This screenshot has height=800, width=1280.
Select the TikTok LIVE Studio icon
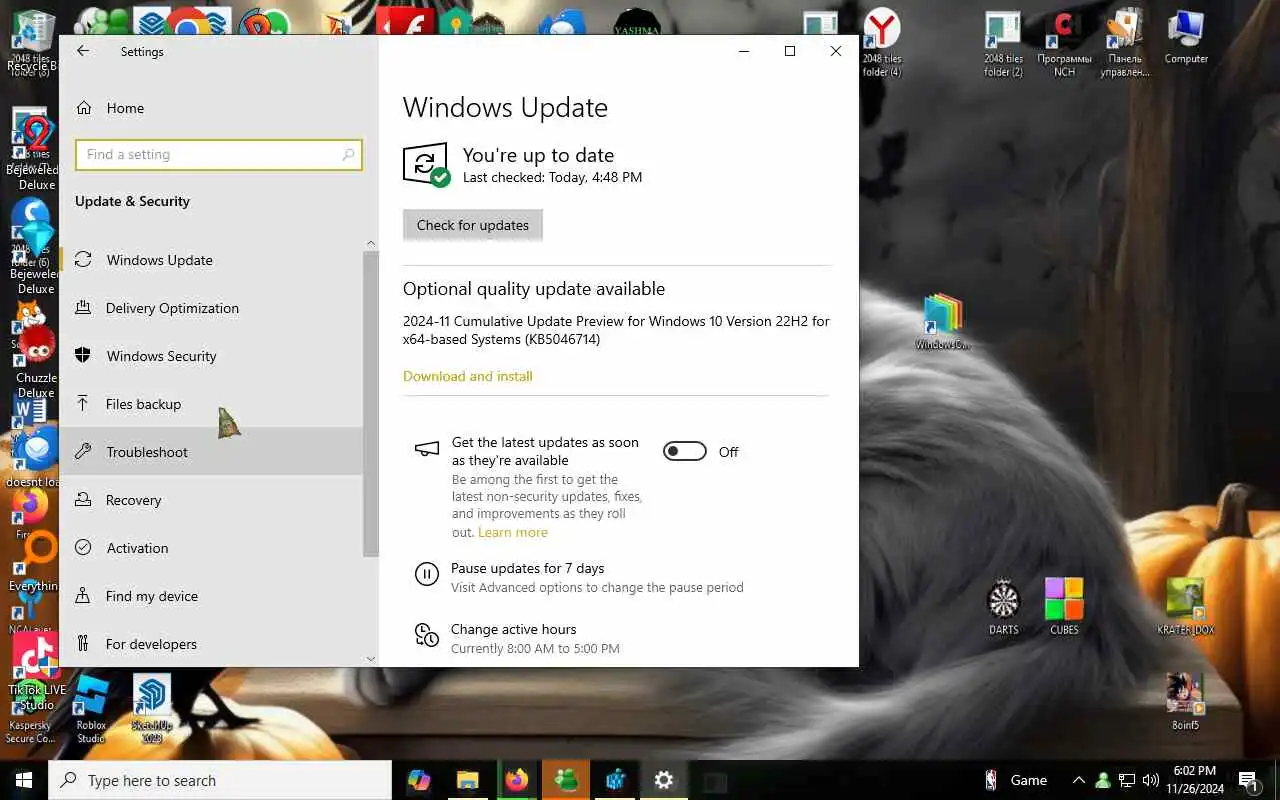pos(37,672)
